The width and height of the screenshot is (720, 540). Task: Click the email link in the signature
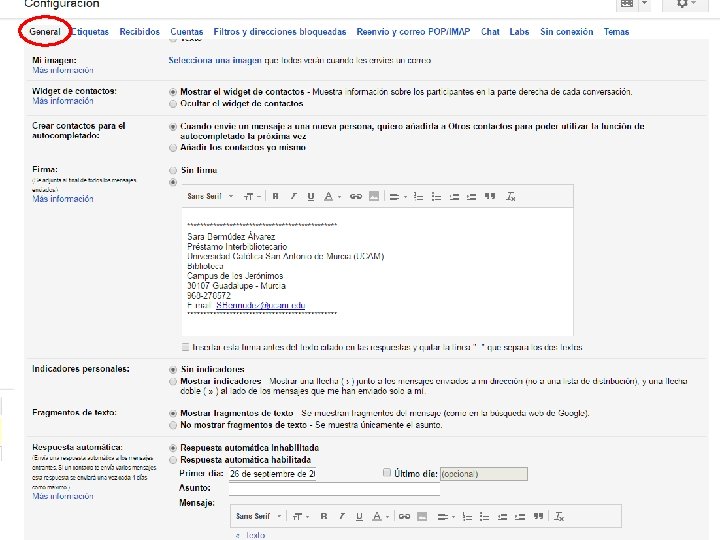[x=260, y=305]
